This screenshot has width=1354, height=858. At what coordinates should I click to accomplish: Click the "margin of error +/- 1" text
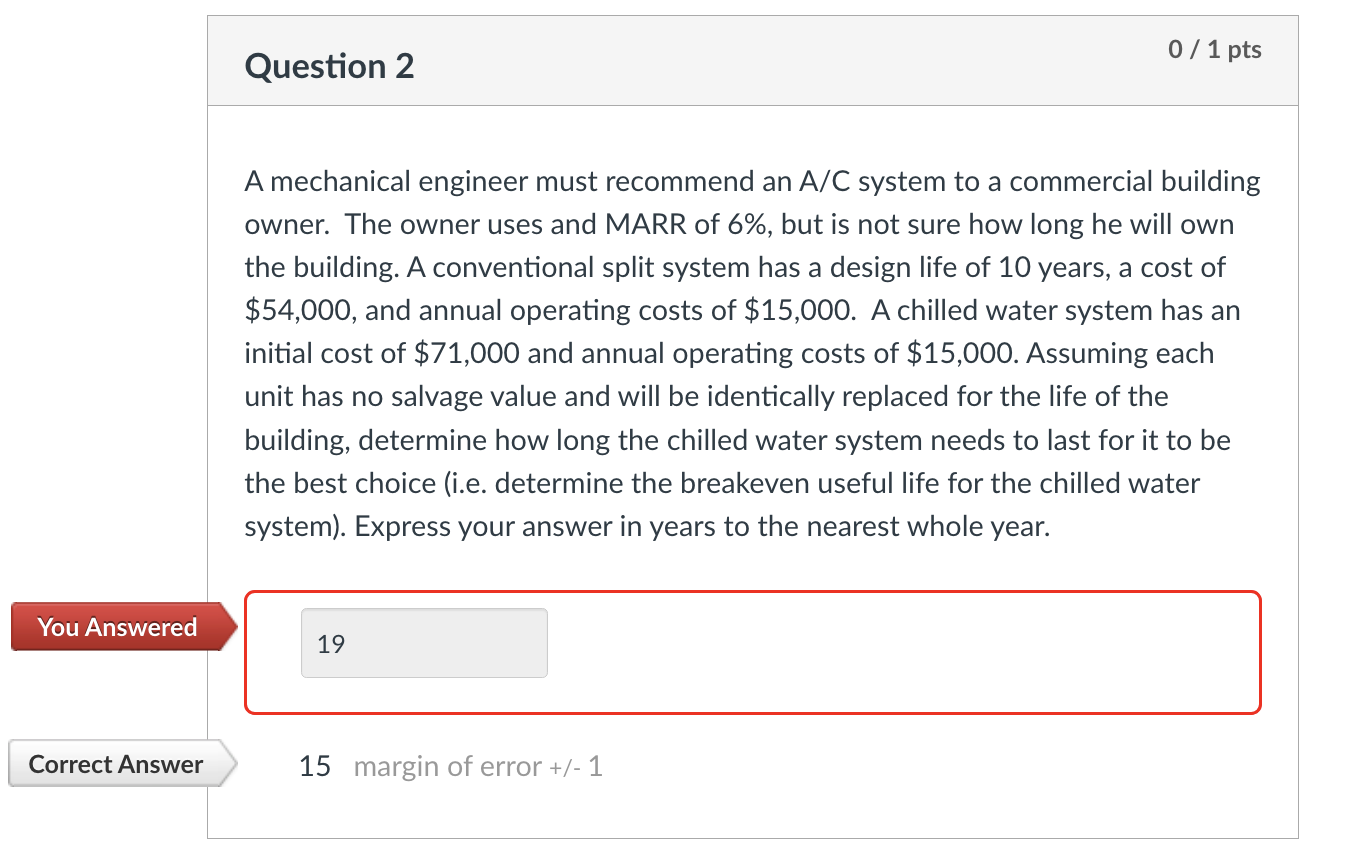tap(478, 766)
